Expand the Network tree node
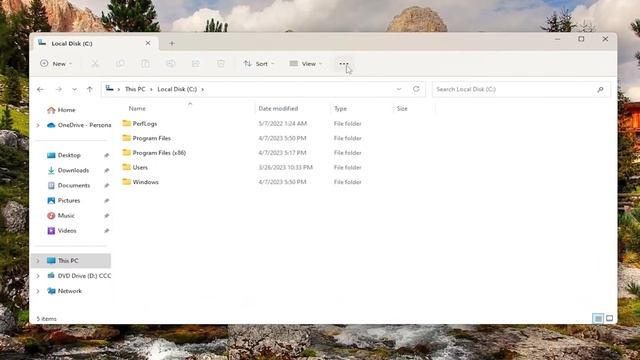This screenshot has width=640, height=360. click(x=38, y=291)
